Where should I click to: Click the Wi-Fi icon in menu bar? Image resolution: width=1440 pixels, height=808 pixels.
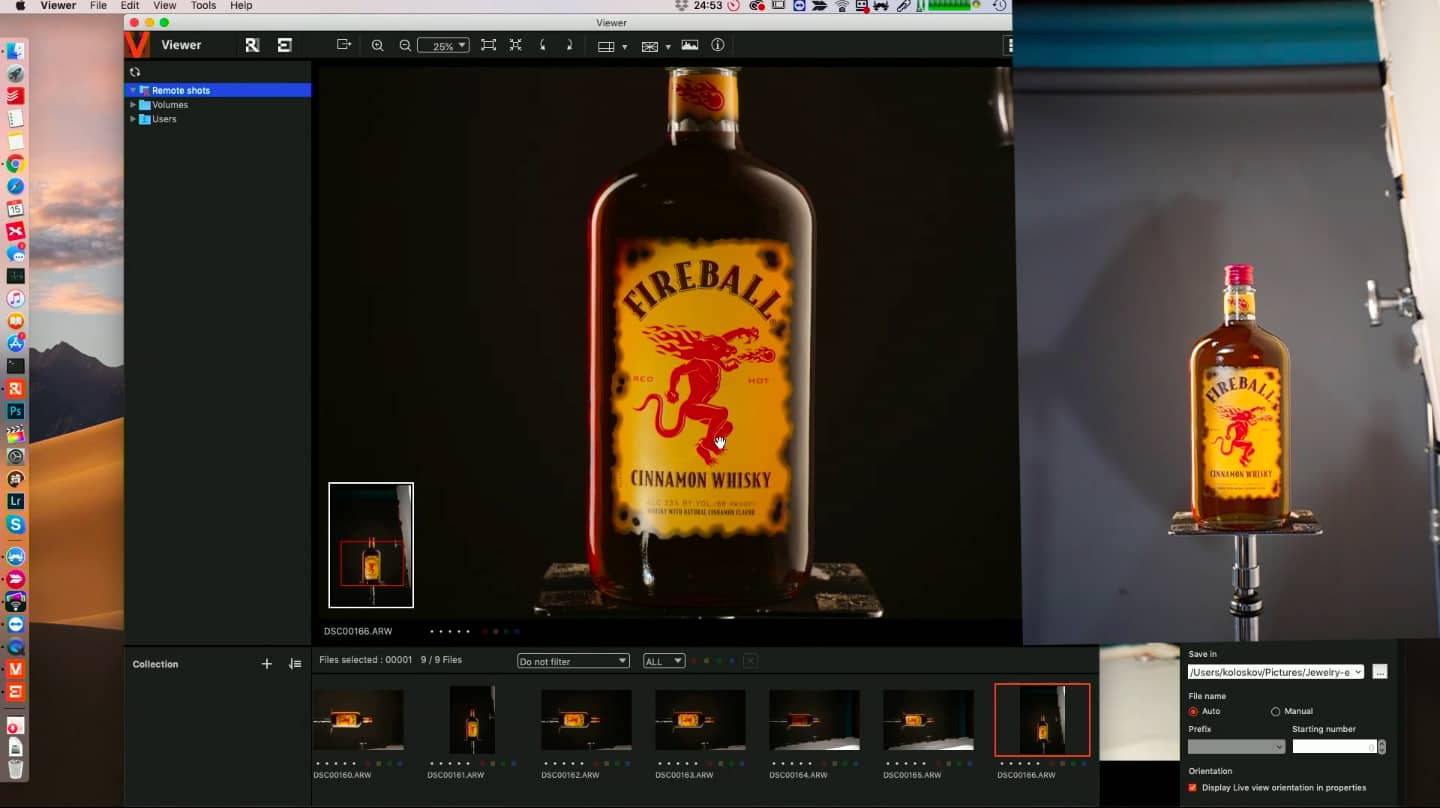point(842,6)
